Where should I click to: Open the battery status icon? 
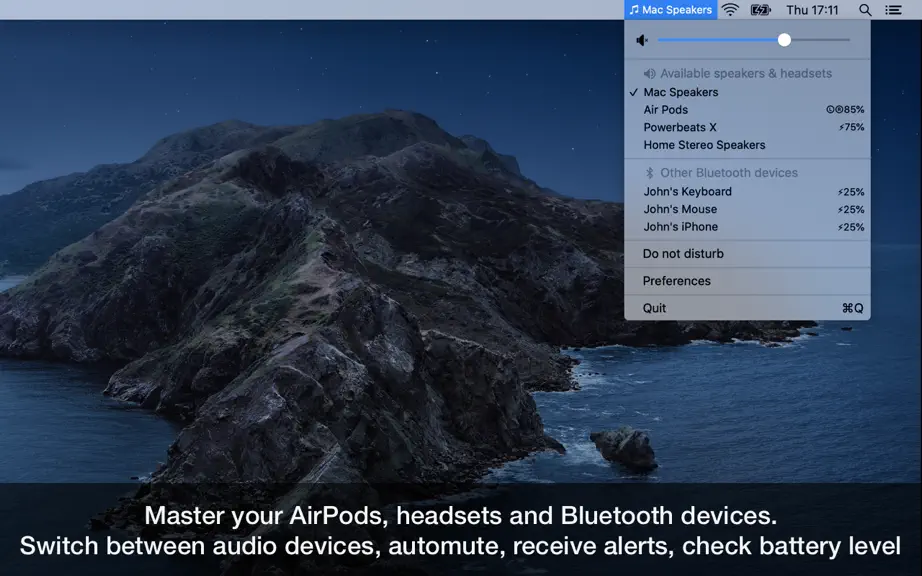(x=760, y=9)
